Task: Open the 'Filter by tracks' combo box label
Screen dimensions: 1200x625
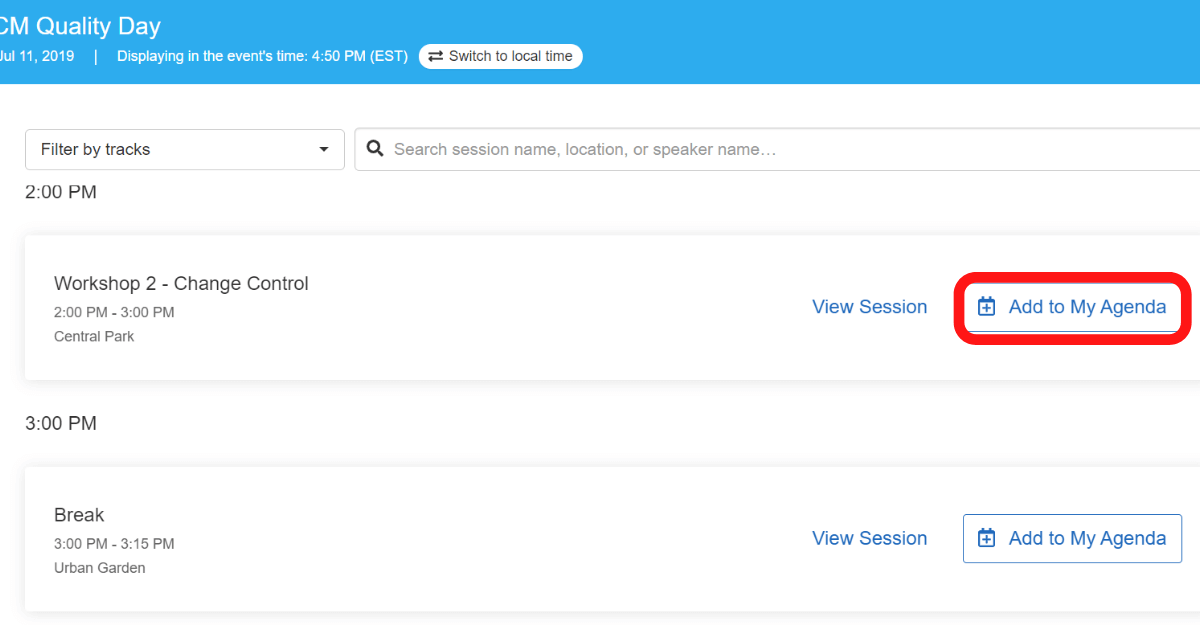Action: tap(95, 150)
